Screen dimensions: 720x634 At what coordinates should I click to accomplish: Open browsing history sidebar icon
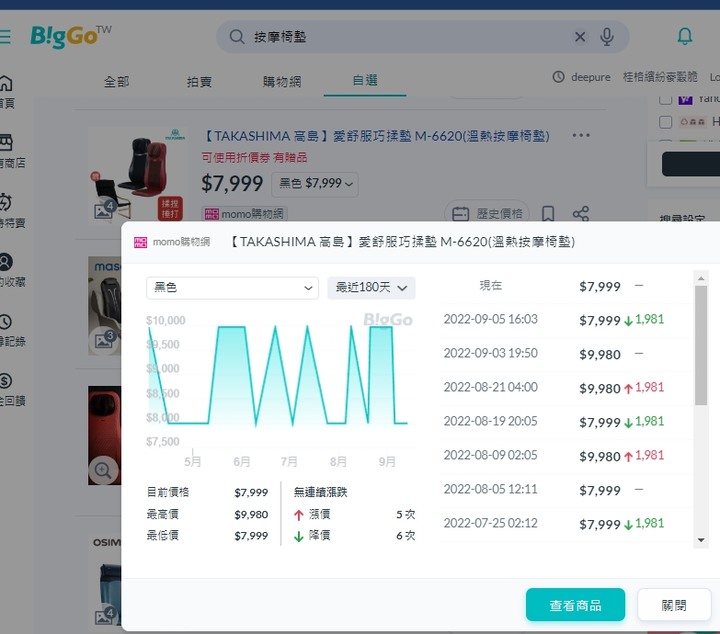pyautogui.click(x=5, y=321)
